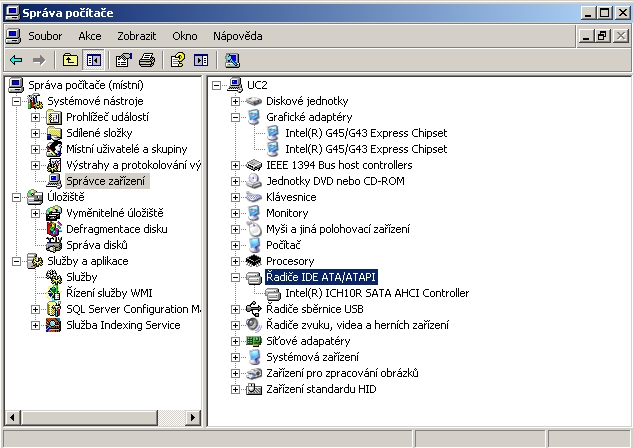This screenshot has height=448, width=633.
Task: Click the Zařízení standardu HID icon
Action: [x=254, y=389]
